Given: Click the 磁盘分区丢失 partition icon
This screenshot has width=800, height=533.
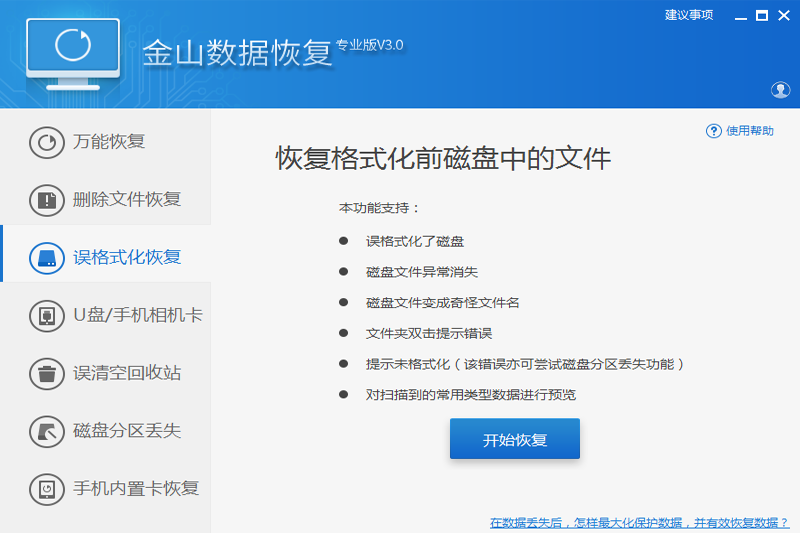Looking at the screenshot, I should point(46,432).
